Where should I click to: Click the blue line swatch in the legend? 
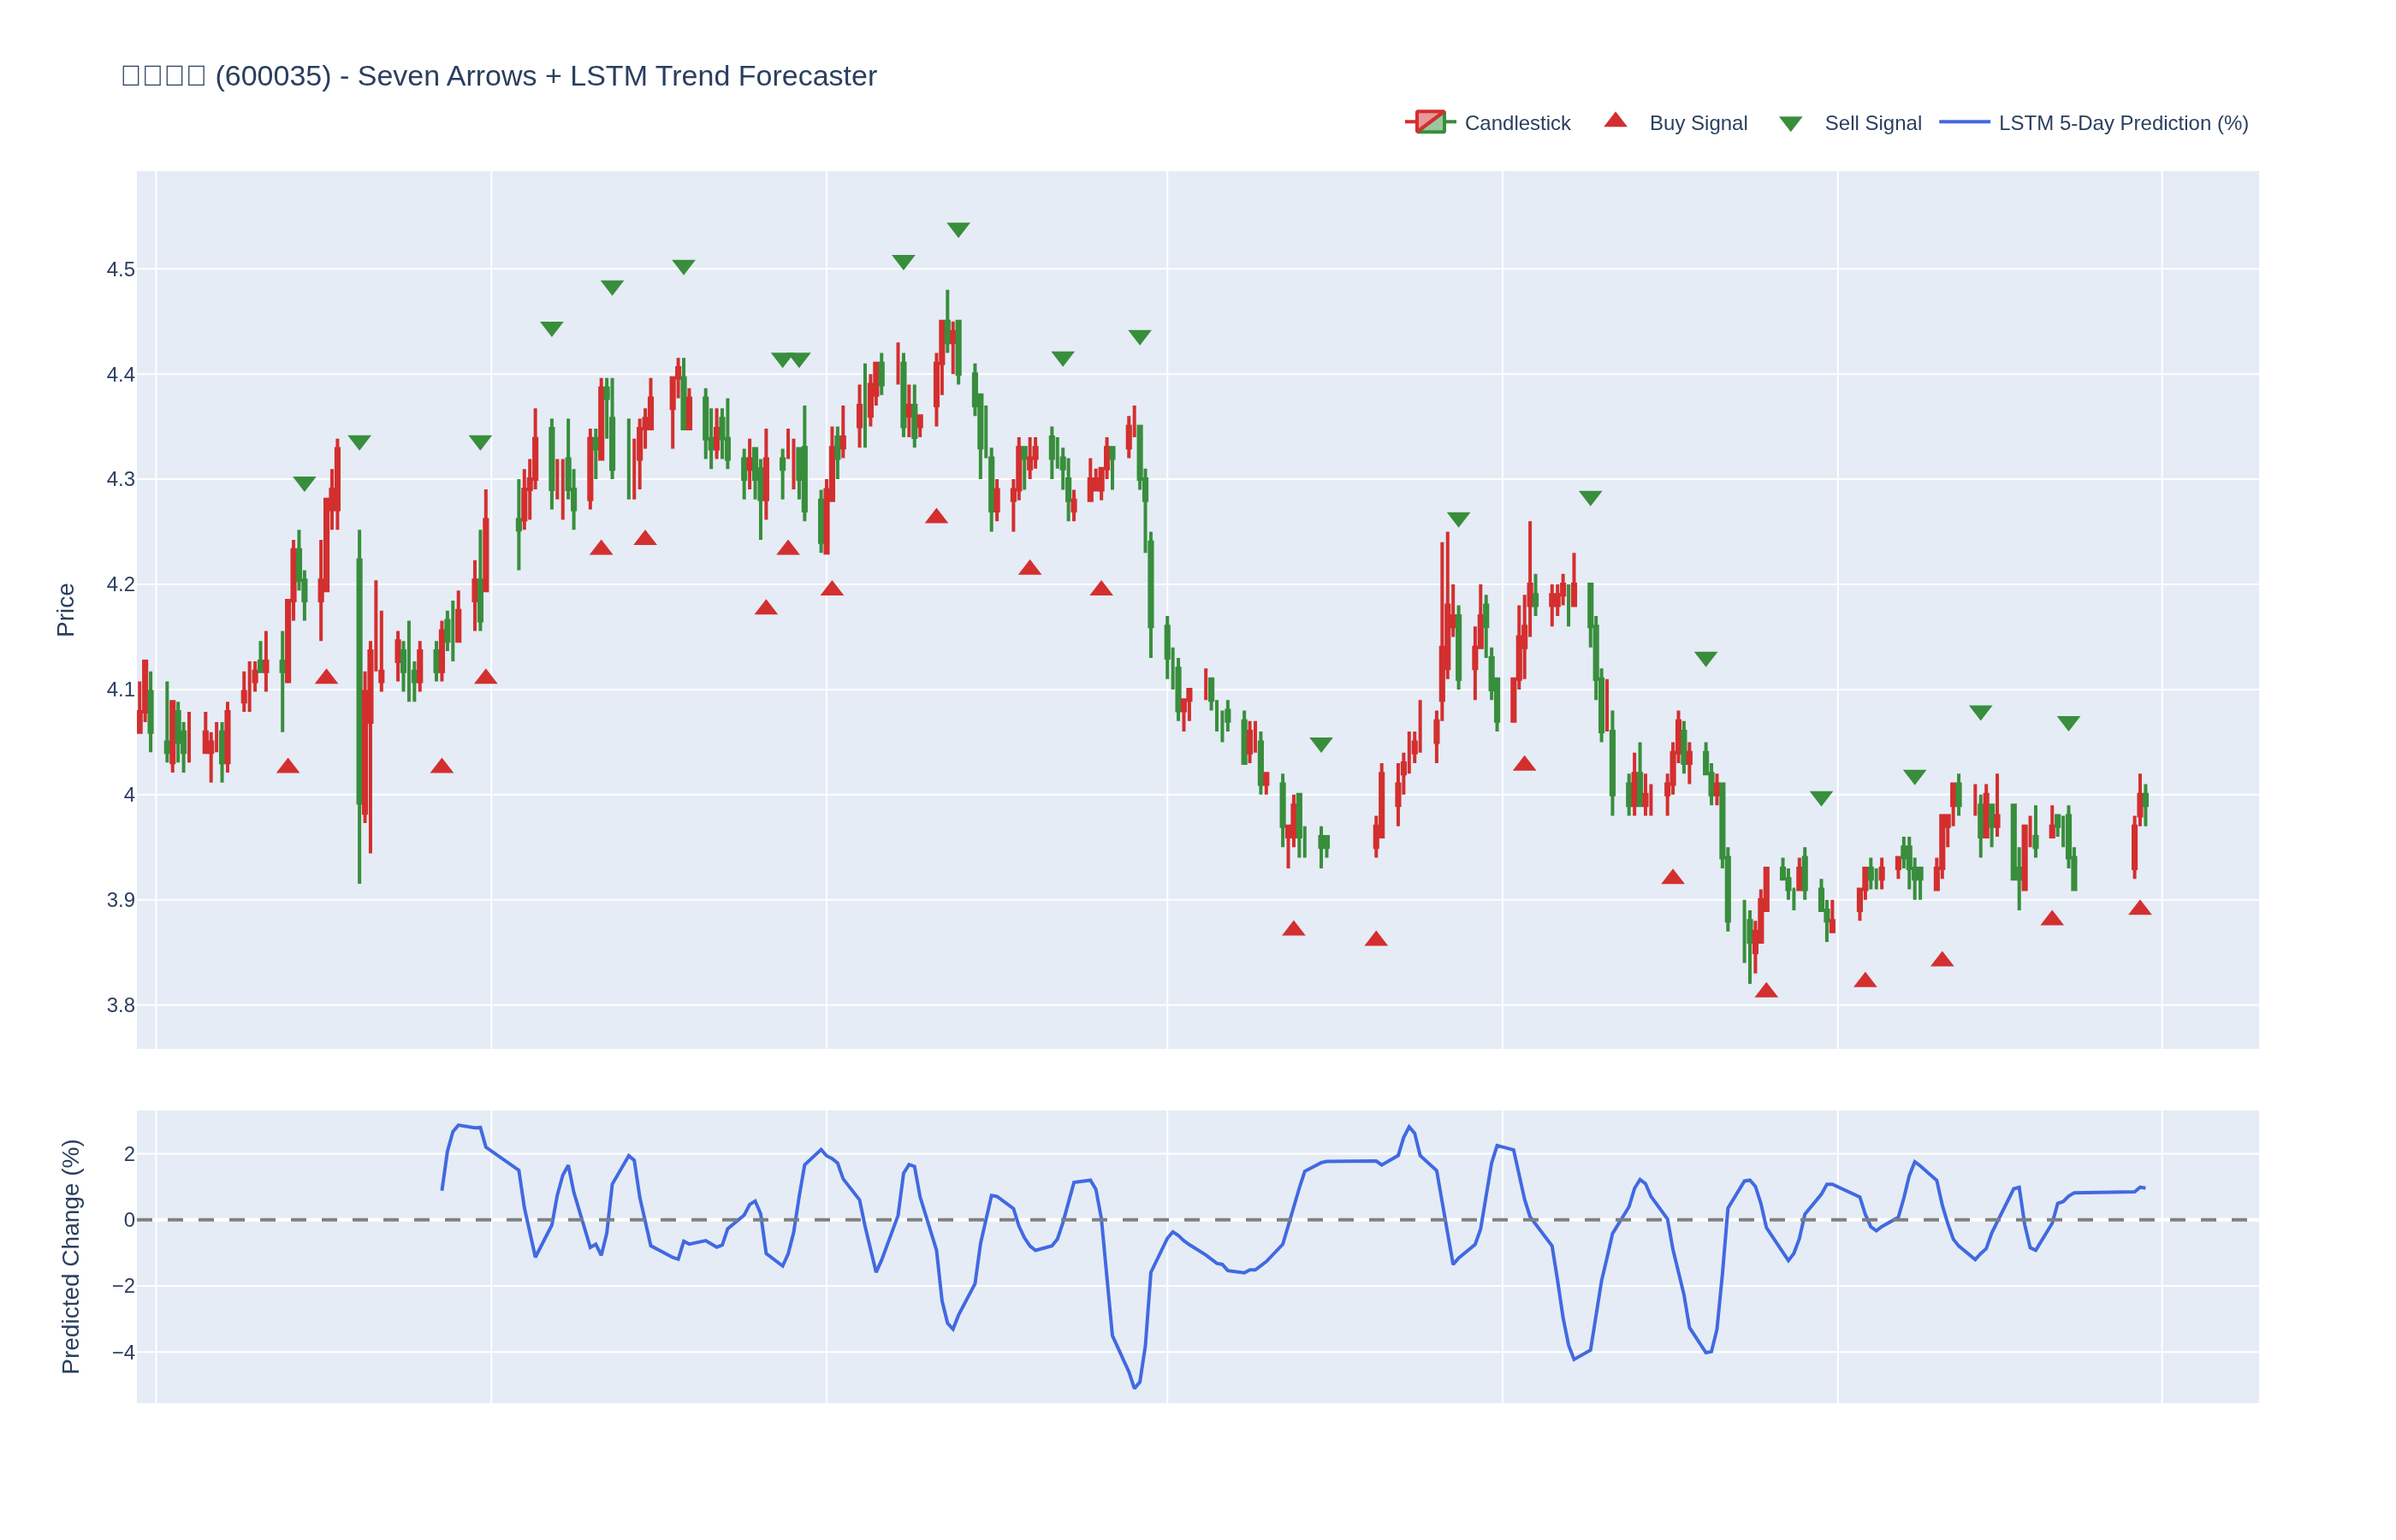point(1964,122)
